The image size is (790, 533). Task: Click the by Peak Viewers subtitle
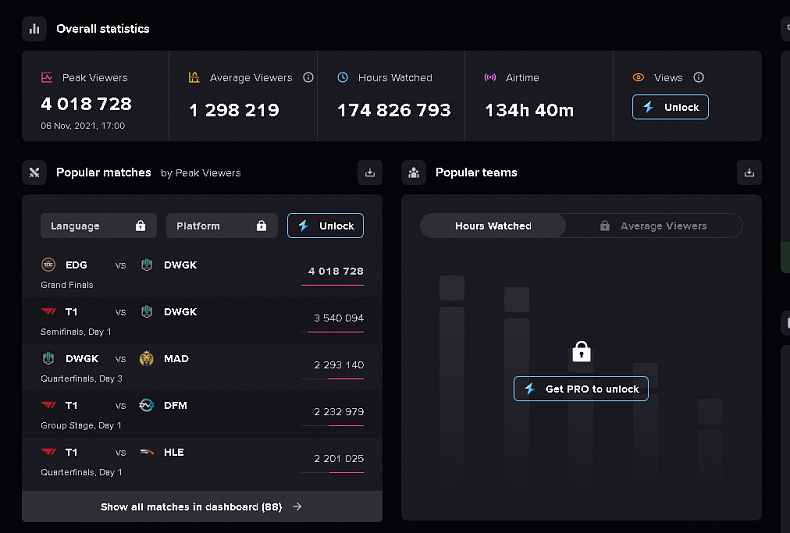pyautogui.click(x=201, y=173)
